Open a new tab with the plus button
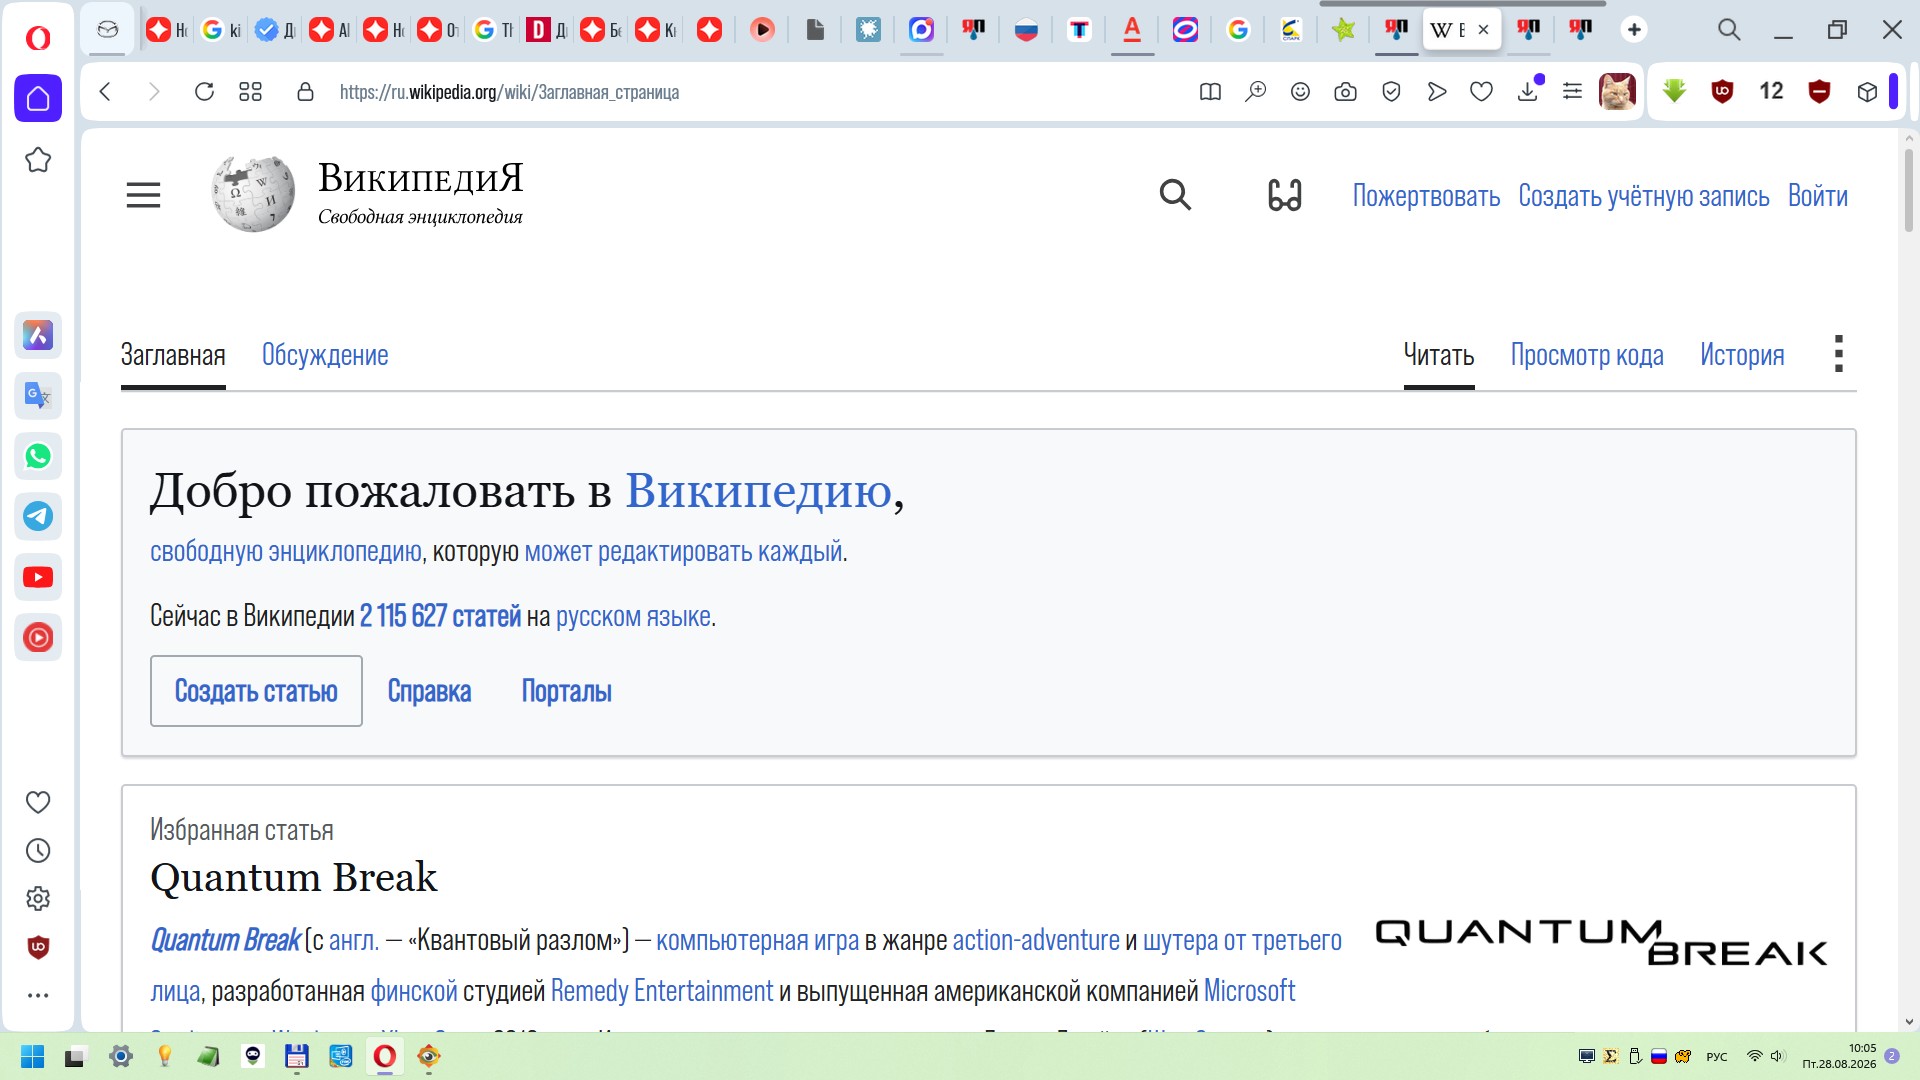 point(1634,30)
